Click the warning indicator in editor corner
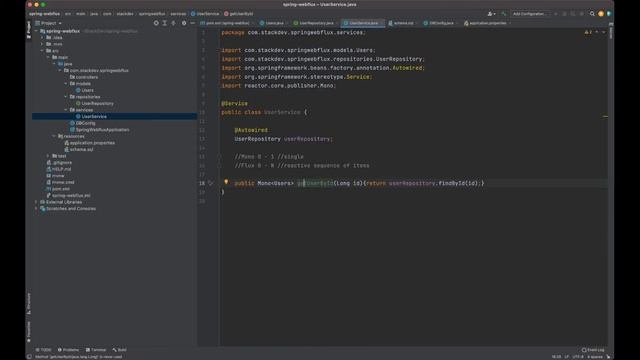 [588, 32]
